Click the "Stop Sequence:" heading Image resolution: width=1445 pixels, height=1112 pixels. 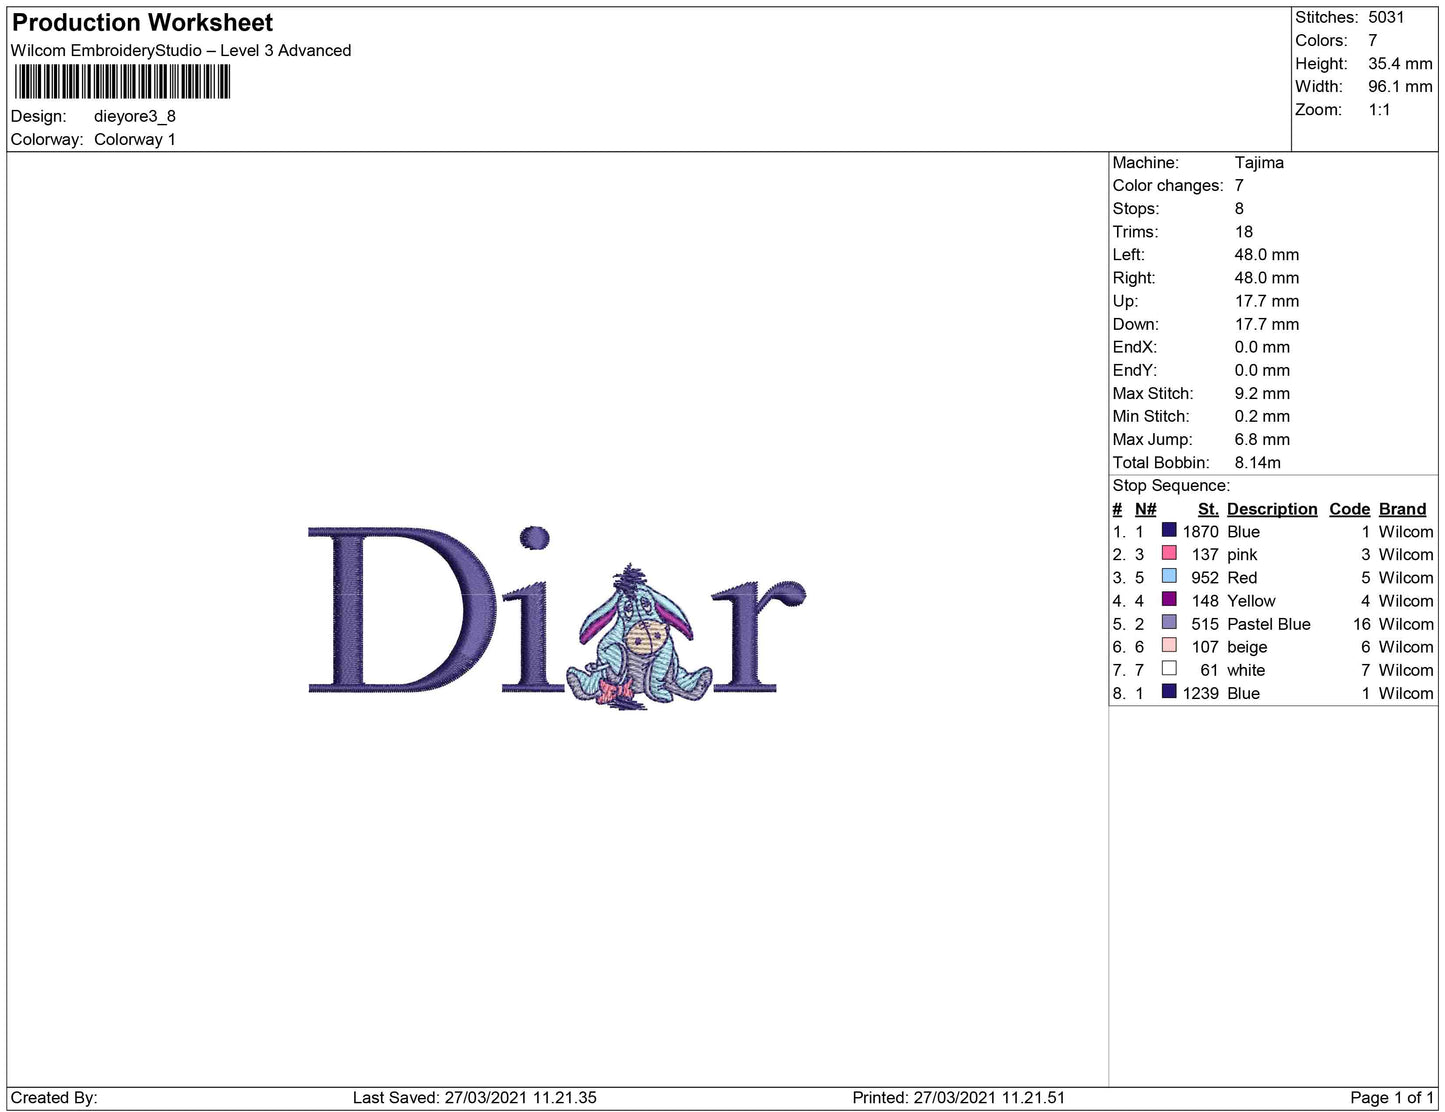1171,486
